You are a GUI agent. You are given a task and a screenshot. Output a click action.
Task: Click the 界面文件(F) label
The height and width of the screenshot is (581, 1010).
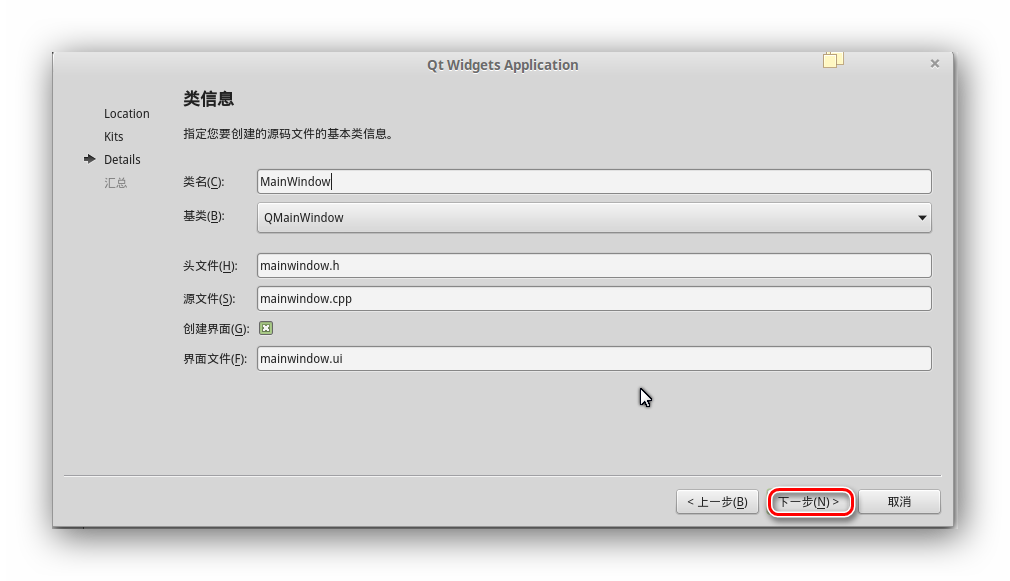pos(215,359)
